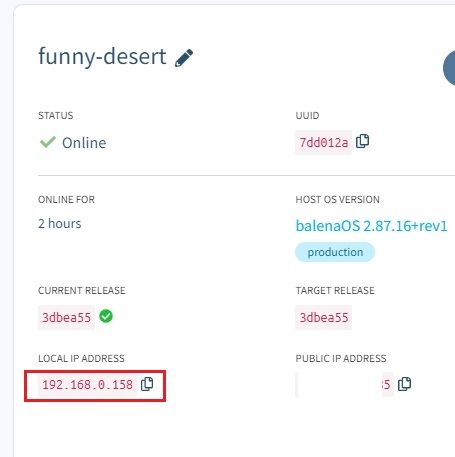455x457 pixels.
Task: Select the target release hash 3dbea55
Action: click(324, 317)
